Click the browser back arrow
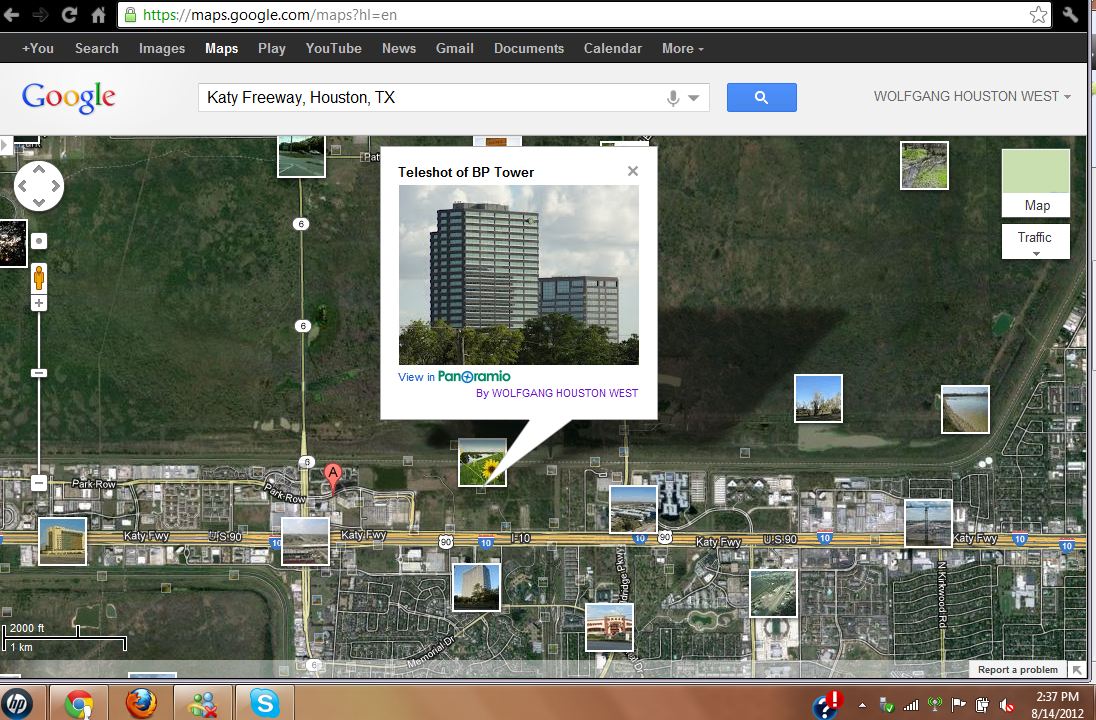Image resolution: width=1096 pixels, height=720 pixels. [x=11, y=14]
